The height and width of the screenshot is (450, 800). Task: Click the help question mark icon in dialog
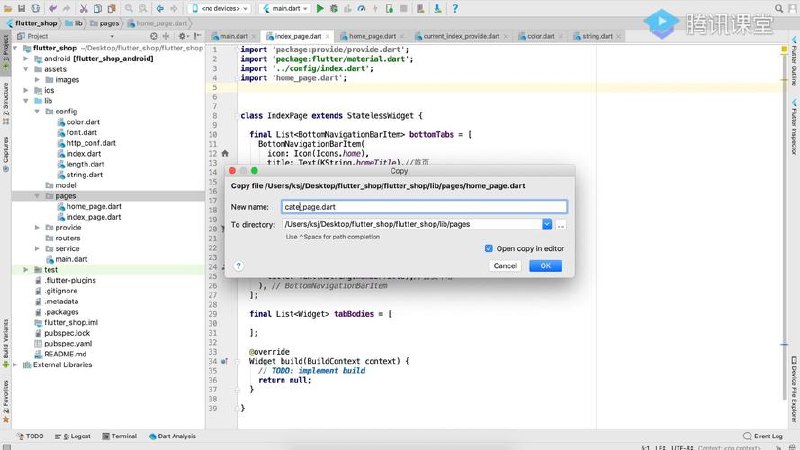[x=238, y=266]
